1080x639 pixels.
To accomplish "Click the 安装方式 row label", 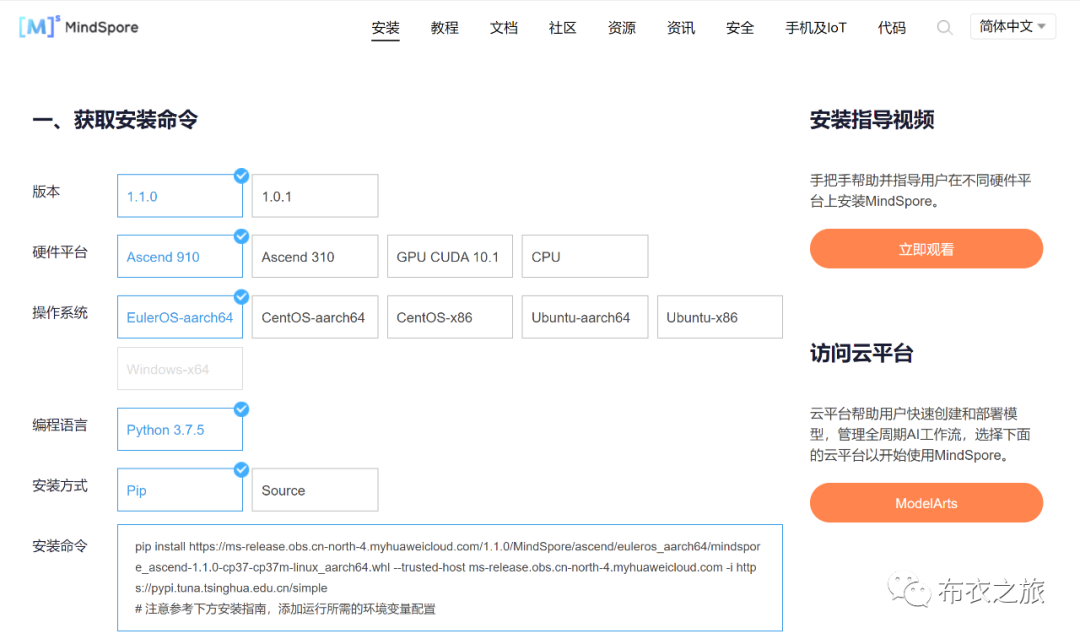I will coord(60,485).
